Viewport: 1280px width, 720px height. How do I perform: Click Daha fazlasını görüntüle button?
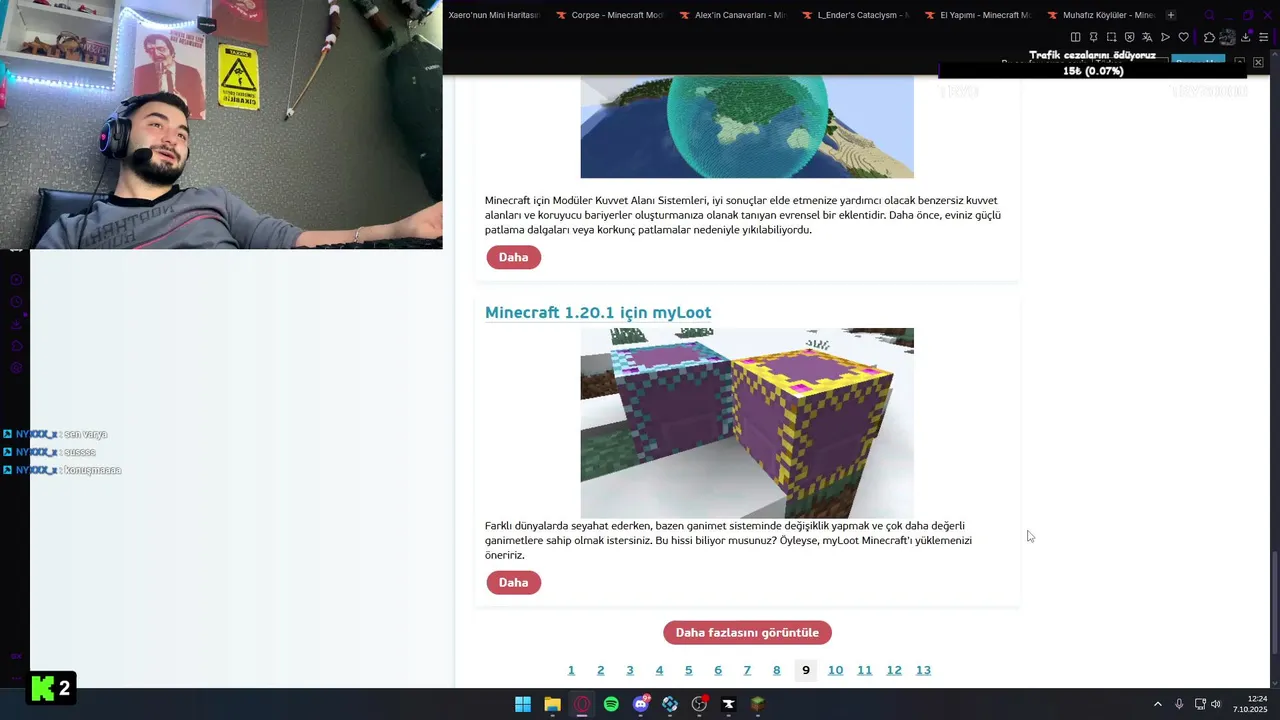pos(747,632)
